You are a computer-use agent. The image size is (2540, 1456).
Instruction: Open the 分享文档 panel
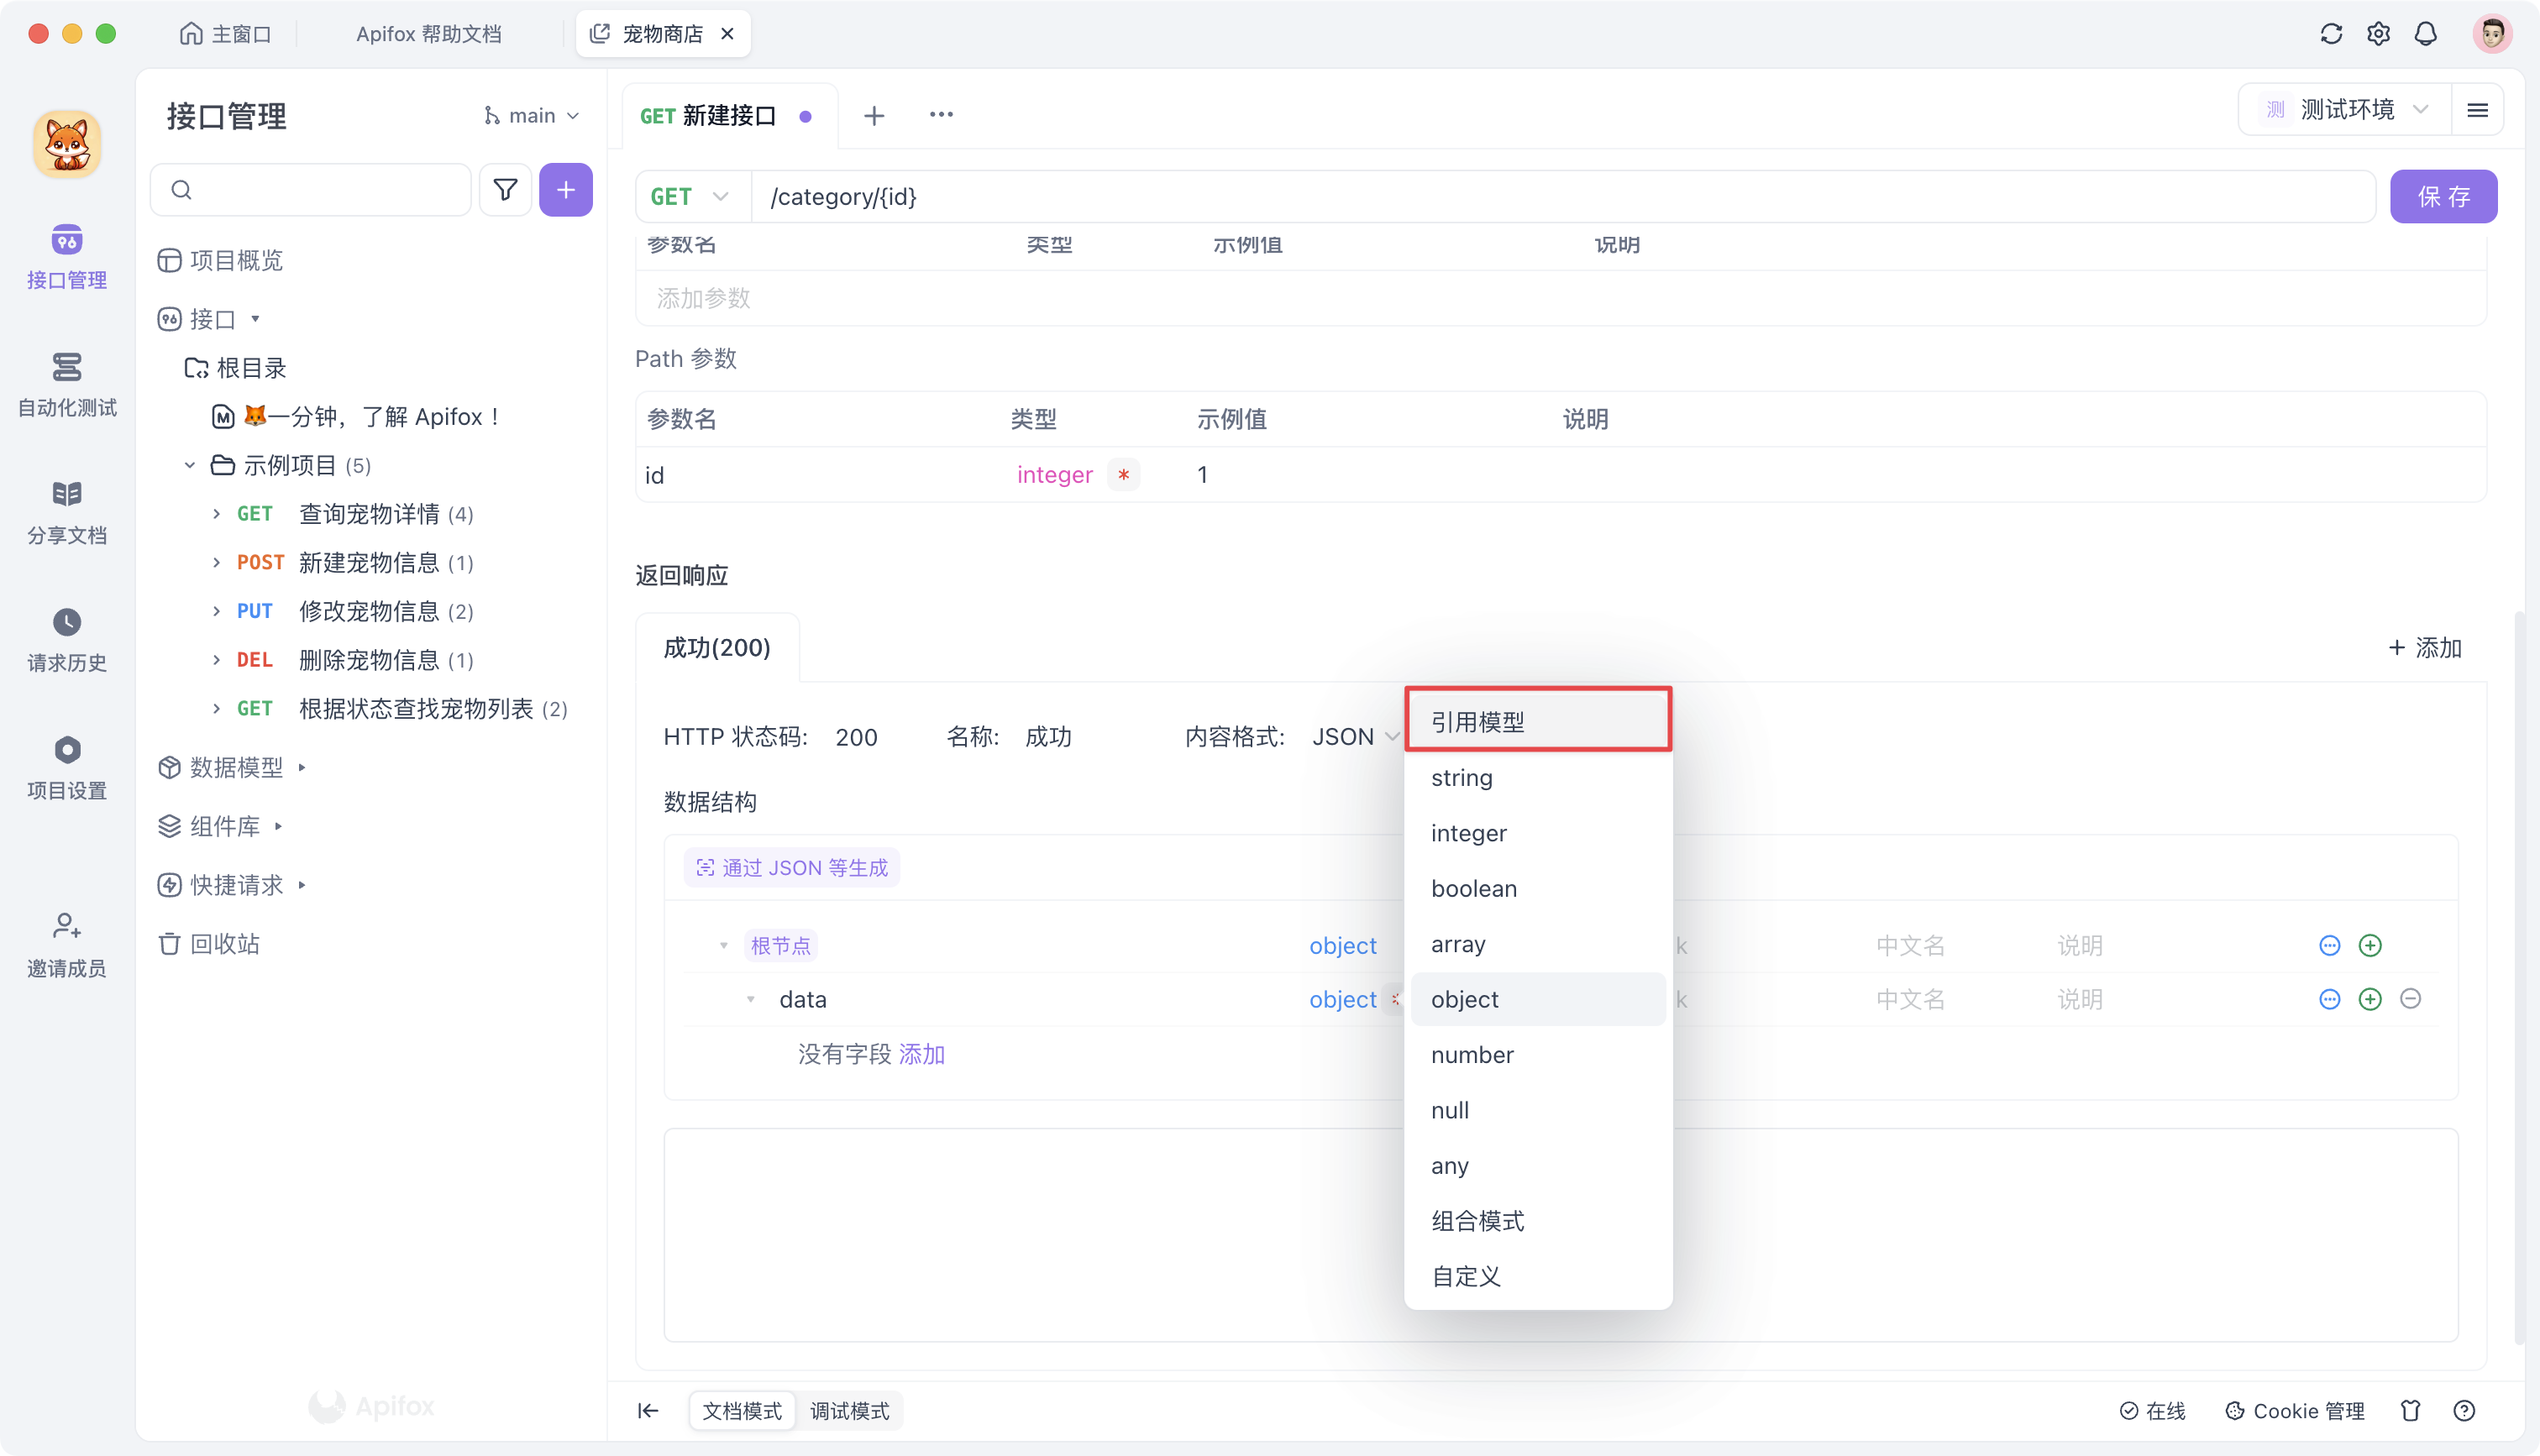tap(66, 512)
